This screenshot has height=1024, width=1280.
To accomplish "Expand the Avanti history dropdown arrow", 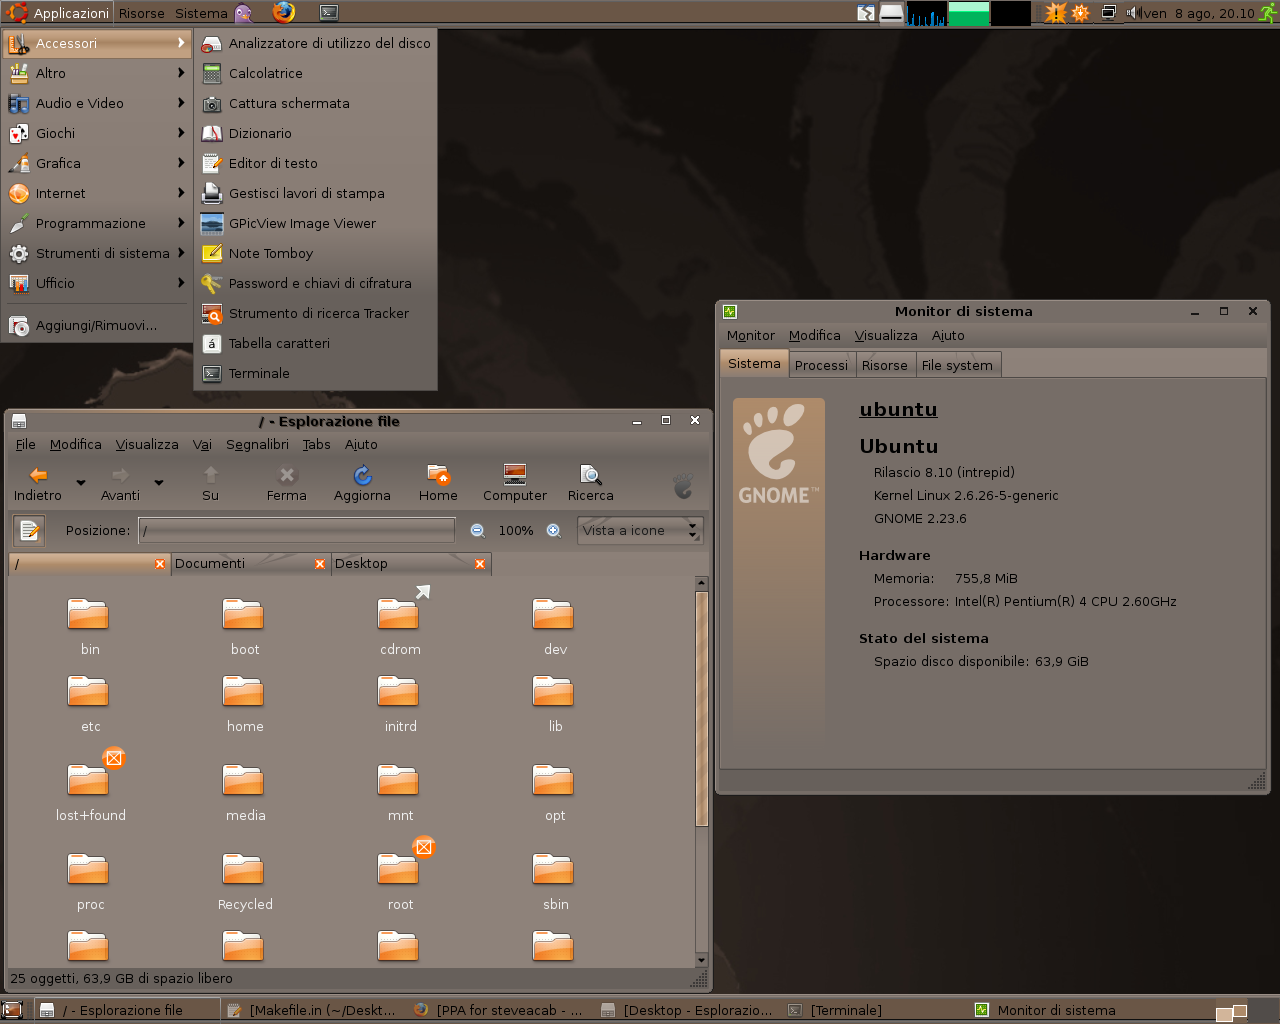I will tap(158, 483).
